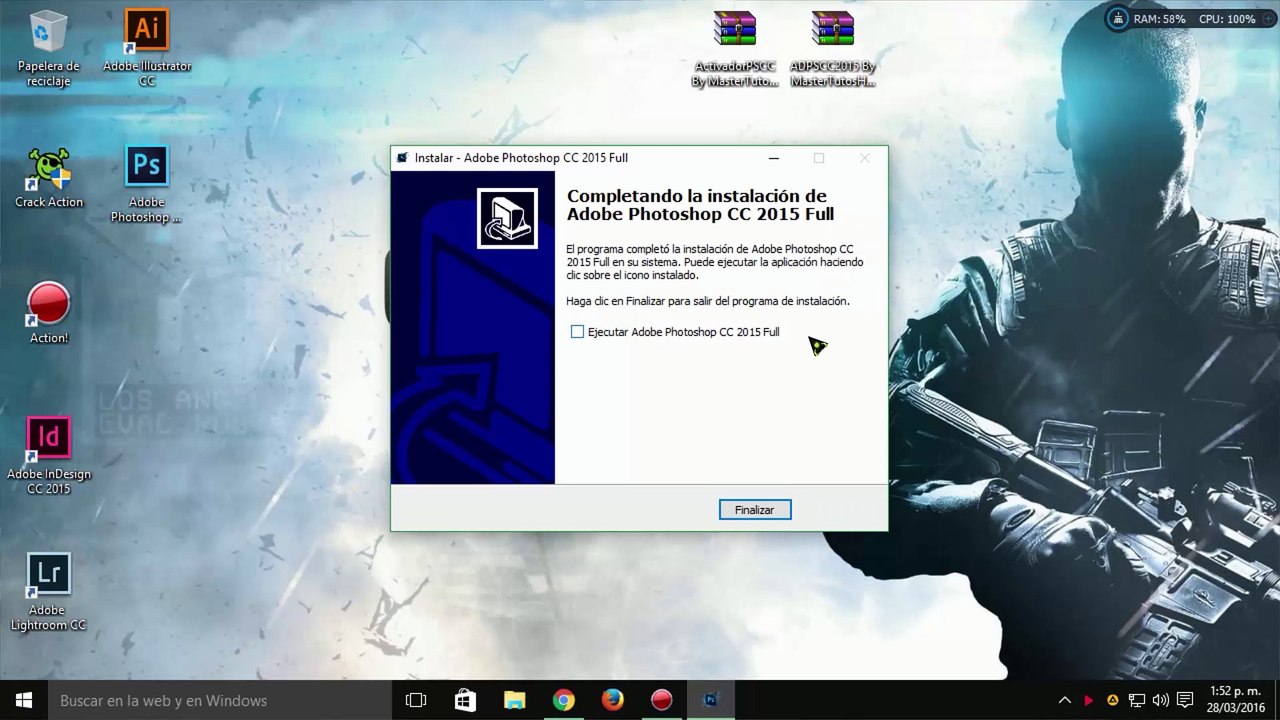Click the Finalizar button
Screen dimensions: 1280x720
click(755, 510)
